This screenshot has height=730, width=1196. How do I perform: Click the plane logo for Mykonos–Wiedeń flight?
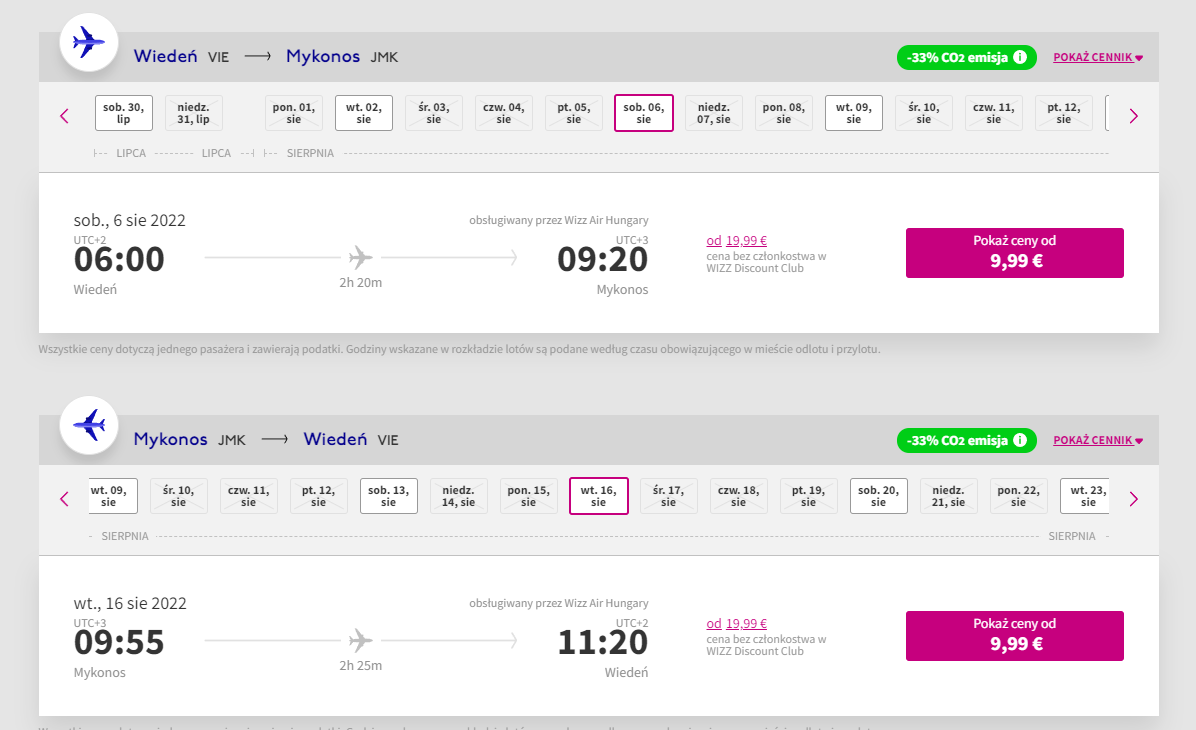[x=89, y=426]
